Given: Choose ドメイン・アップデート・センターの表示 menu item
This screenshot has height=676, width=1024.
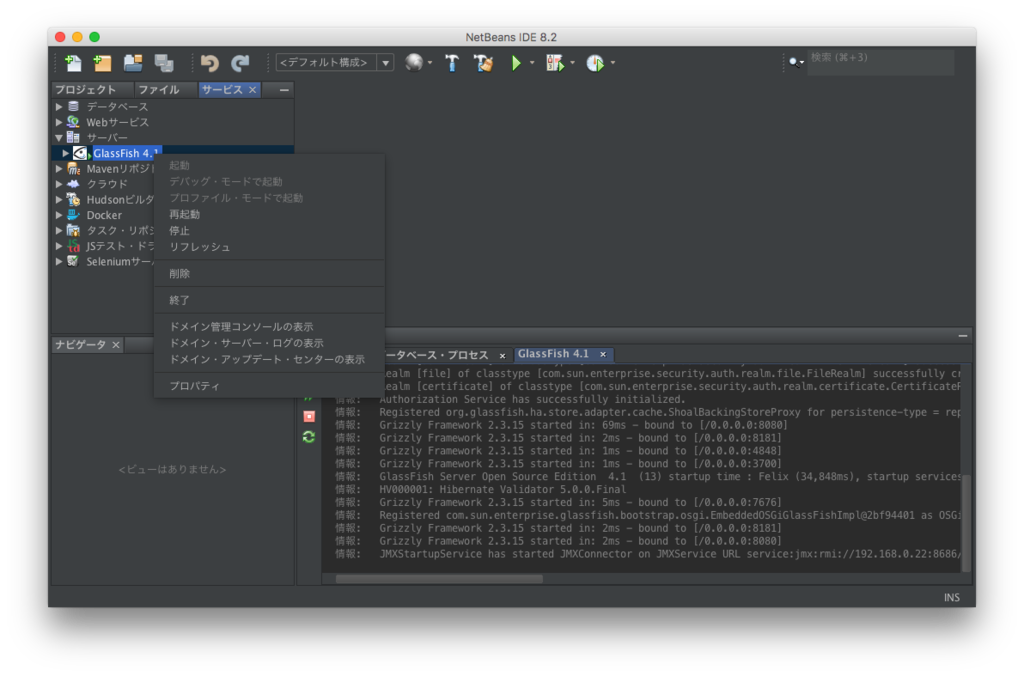Looking at the screenshot, I should [x=269, y=359].
